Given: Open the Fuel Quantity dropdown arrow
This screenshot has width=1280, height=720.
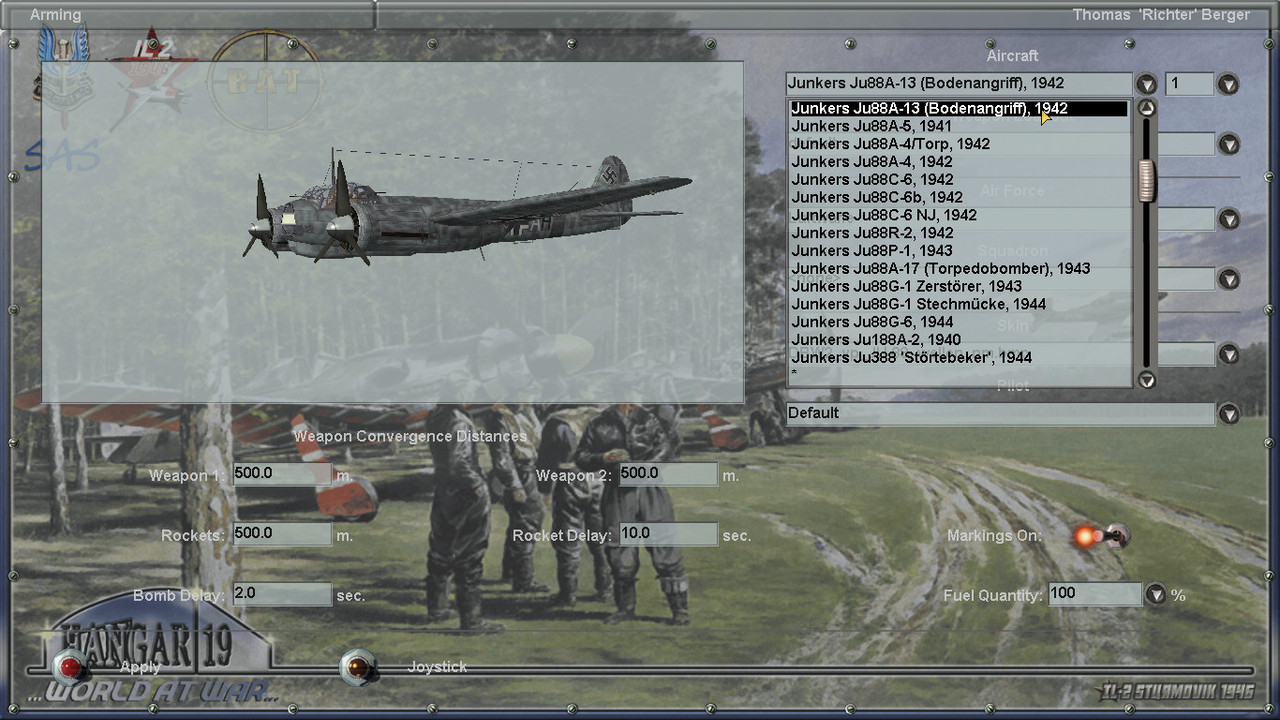Looking at the screenshot, I should click(x=1156, y=594).
